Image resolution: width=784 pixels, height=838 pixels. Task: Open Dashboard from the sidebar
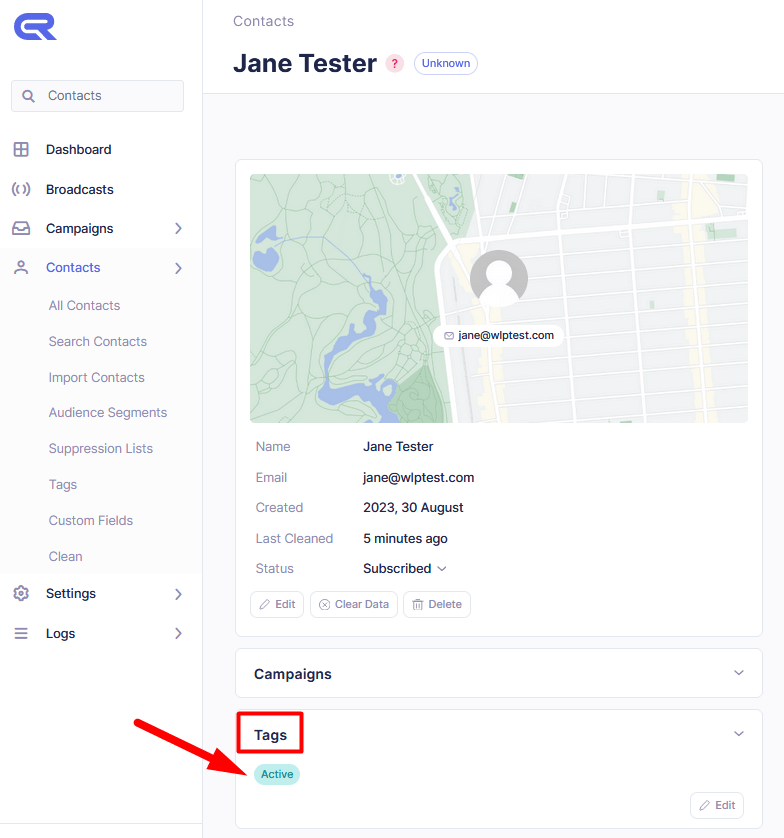79,150
